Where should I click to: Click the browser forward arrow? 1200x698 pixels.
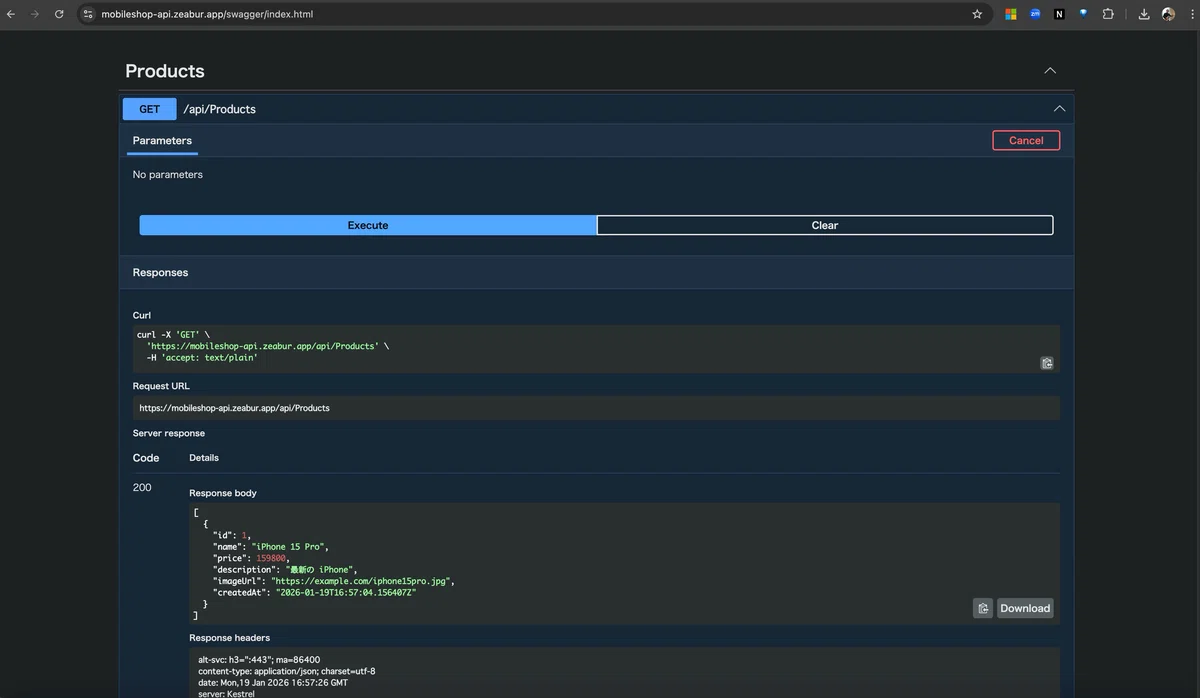pyautogui.click(x=35, y=14)
